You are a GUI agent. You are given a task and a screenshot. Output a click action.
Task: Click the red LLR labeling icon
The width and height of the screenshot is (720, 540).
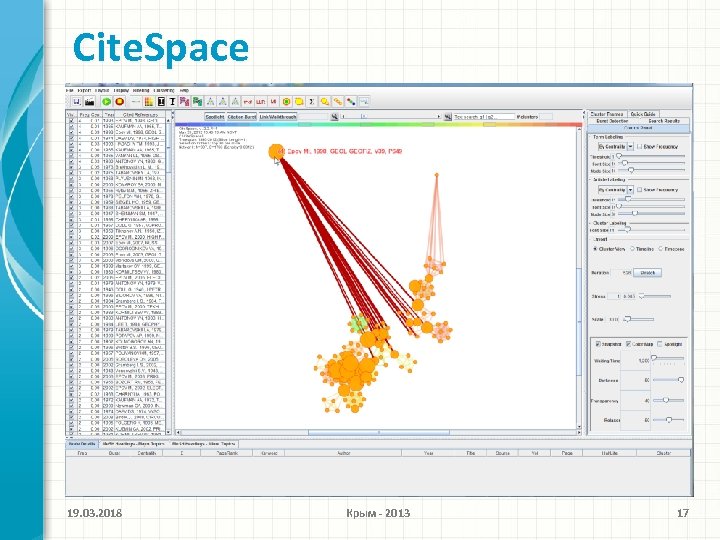click(x=261, y=101)
